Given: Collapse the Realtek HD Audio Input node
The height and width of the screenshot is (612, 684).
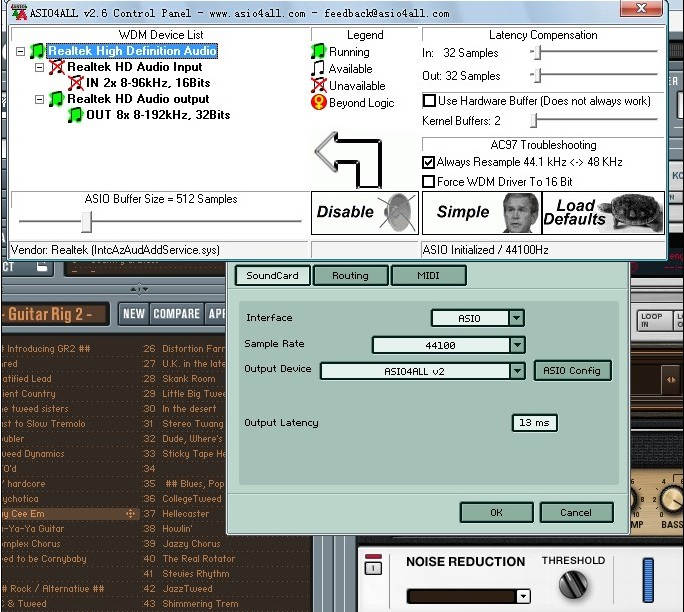Looking at the screenshot, I should 39,68.
